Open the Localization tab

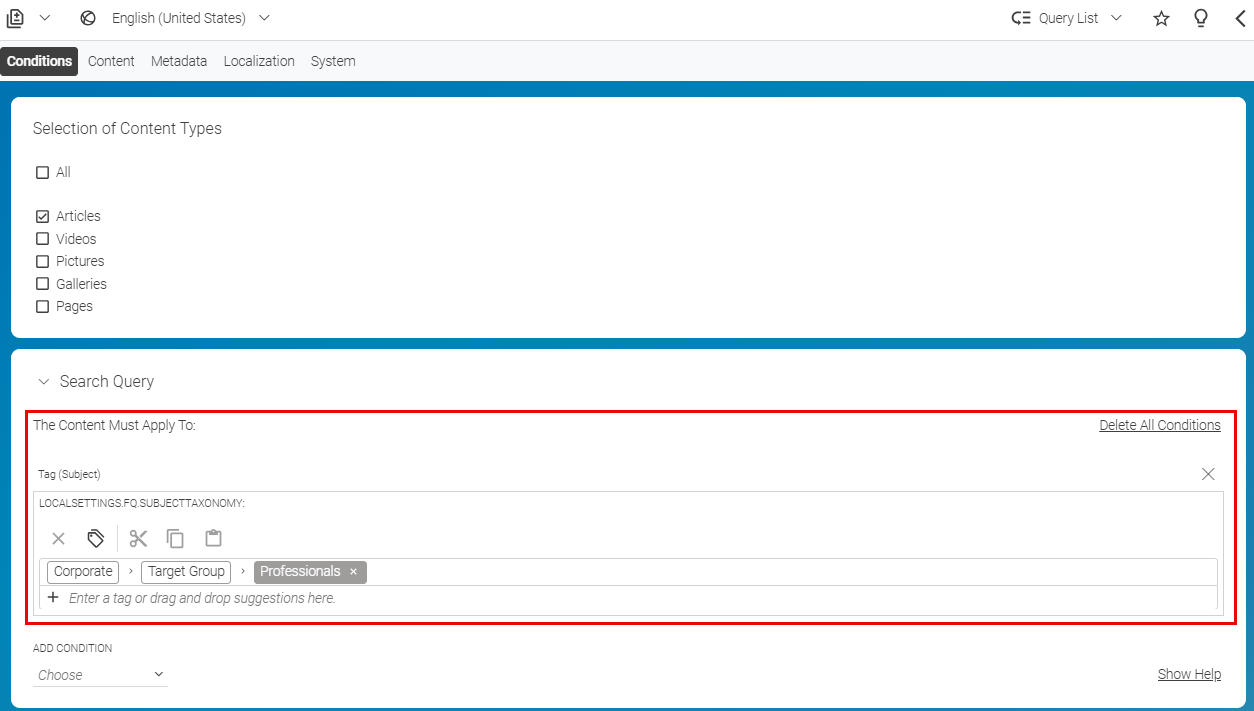259,61
